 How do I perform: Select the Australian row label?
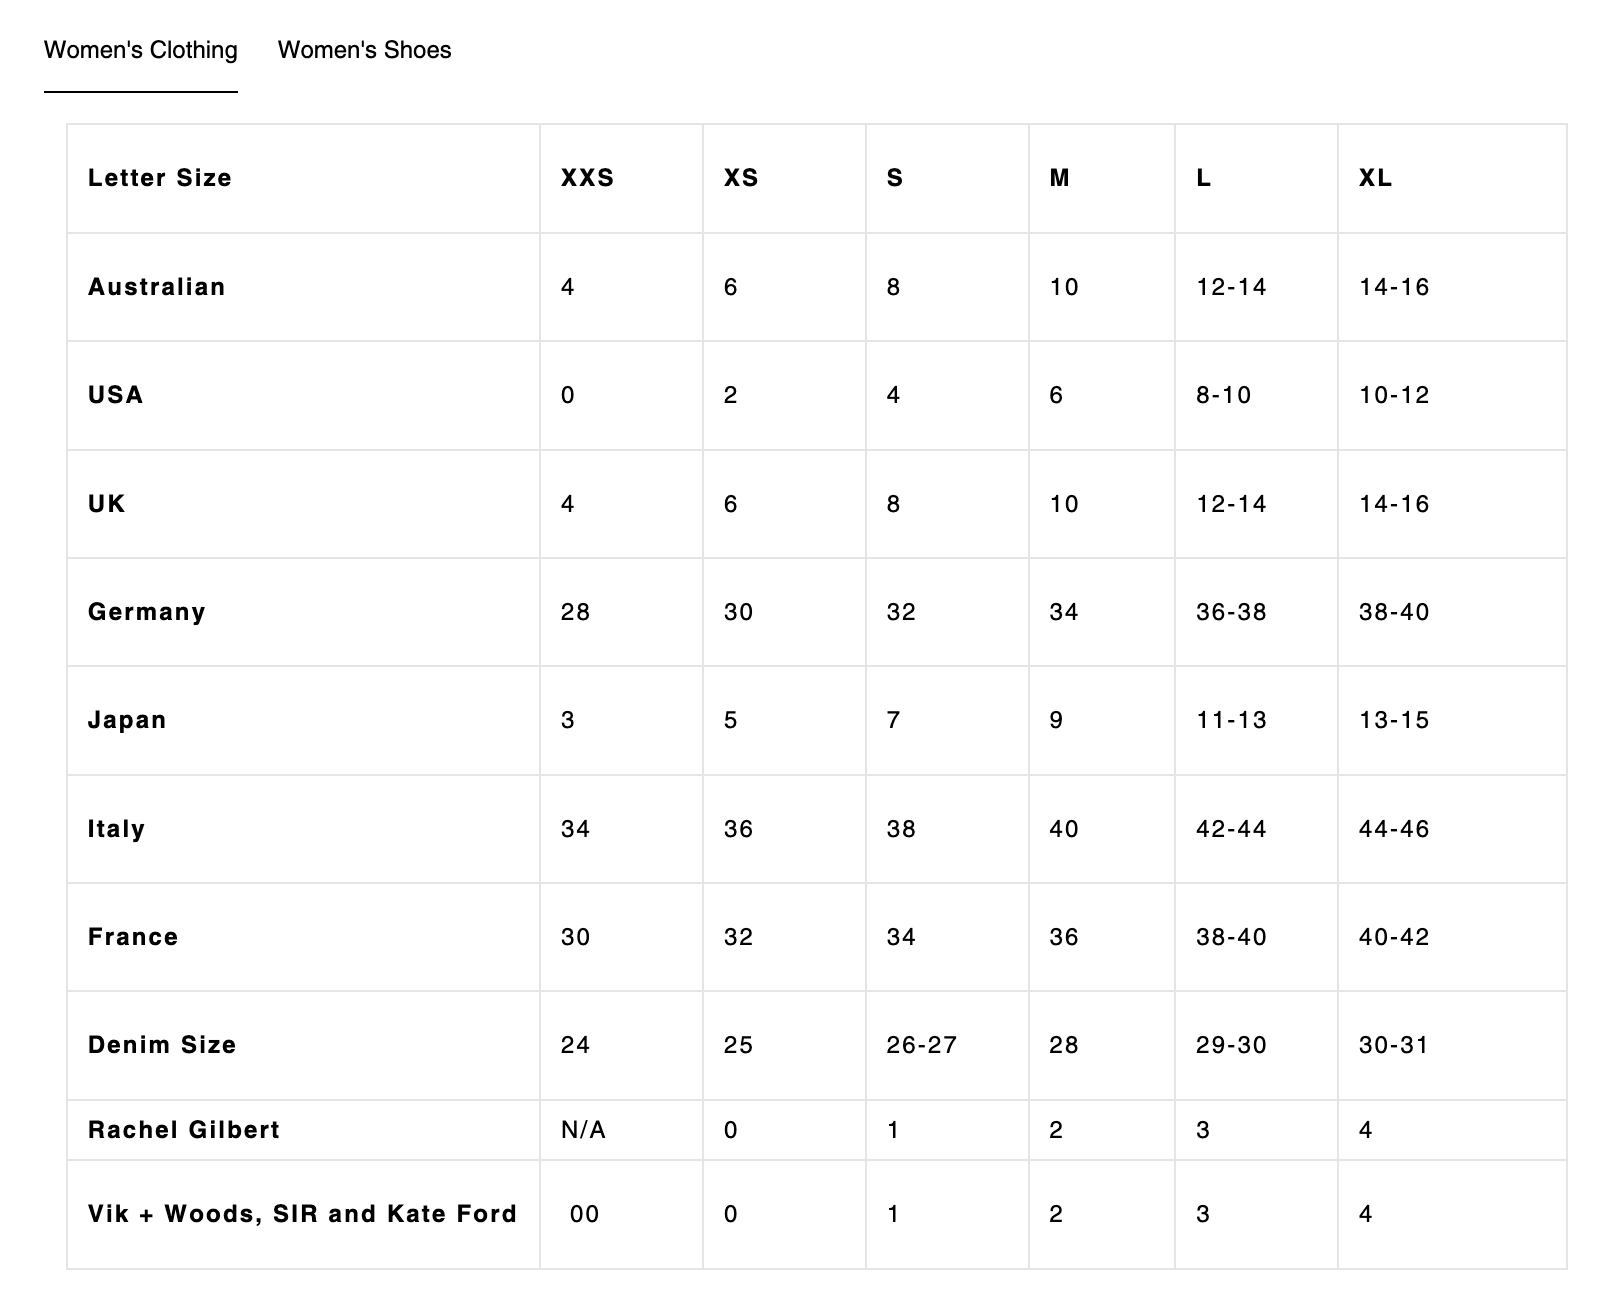coord(157,287)
